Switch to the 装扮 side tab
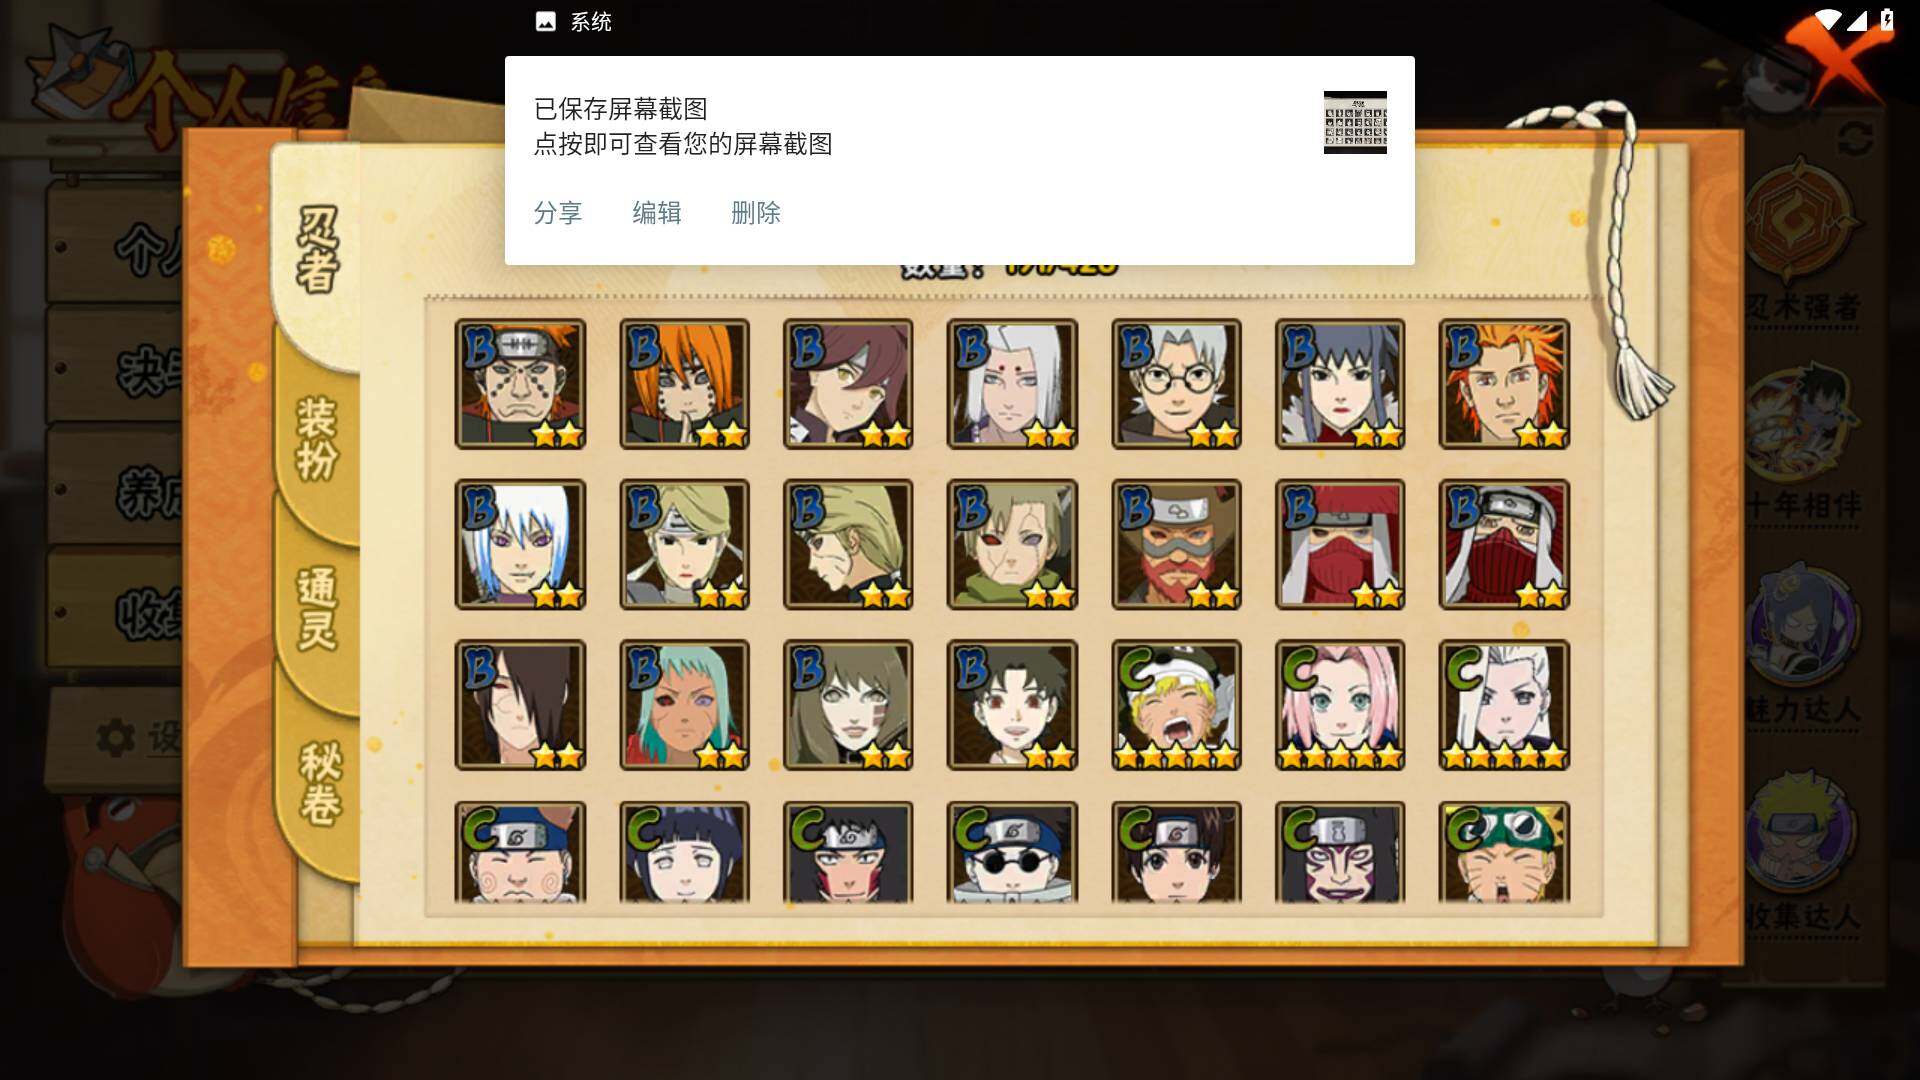Image resolution: width=1920 pixels, height=1080 pixels. [318, 438]
